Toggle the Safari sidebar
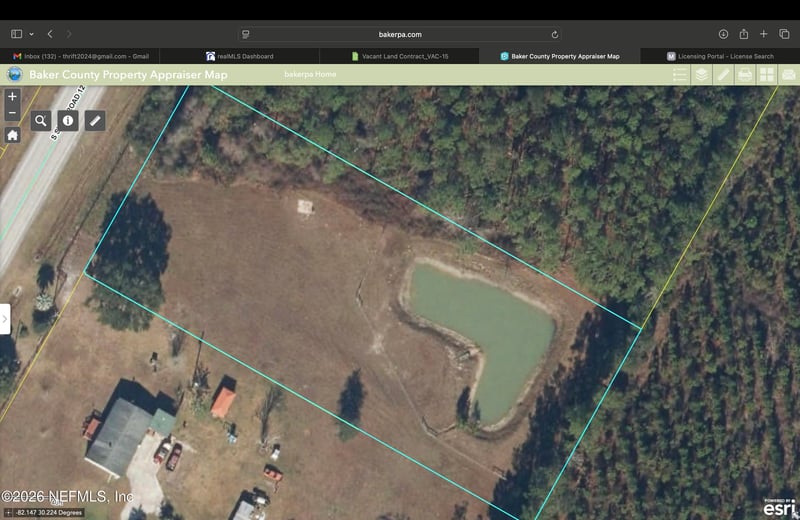 [x=16, y=34]
